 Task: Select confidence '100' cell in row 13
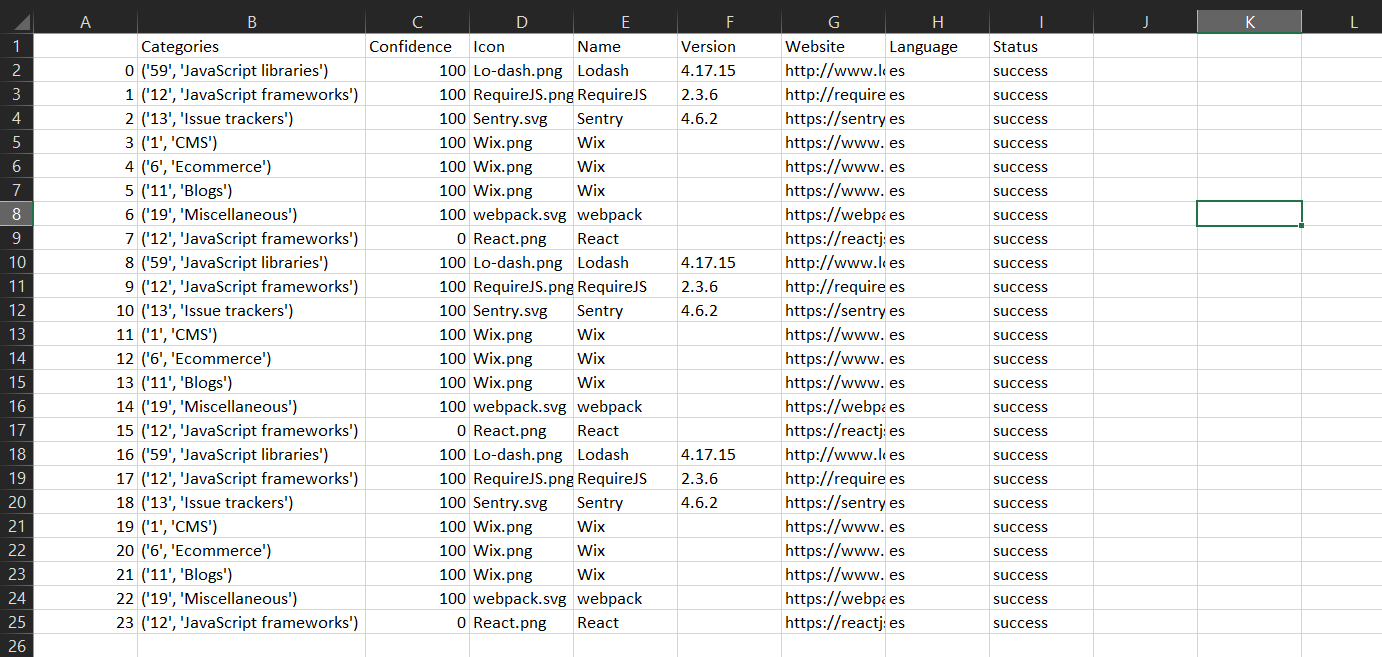[x=417, y=334]
